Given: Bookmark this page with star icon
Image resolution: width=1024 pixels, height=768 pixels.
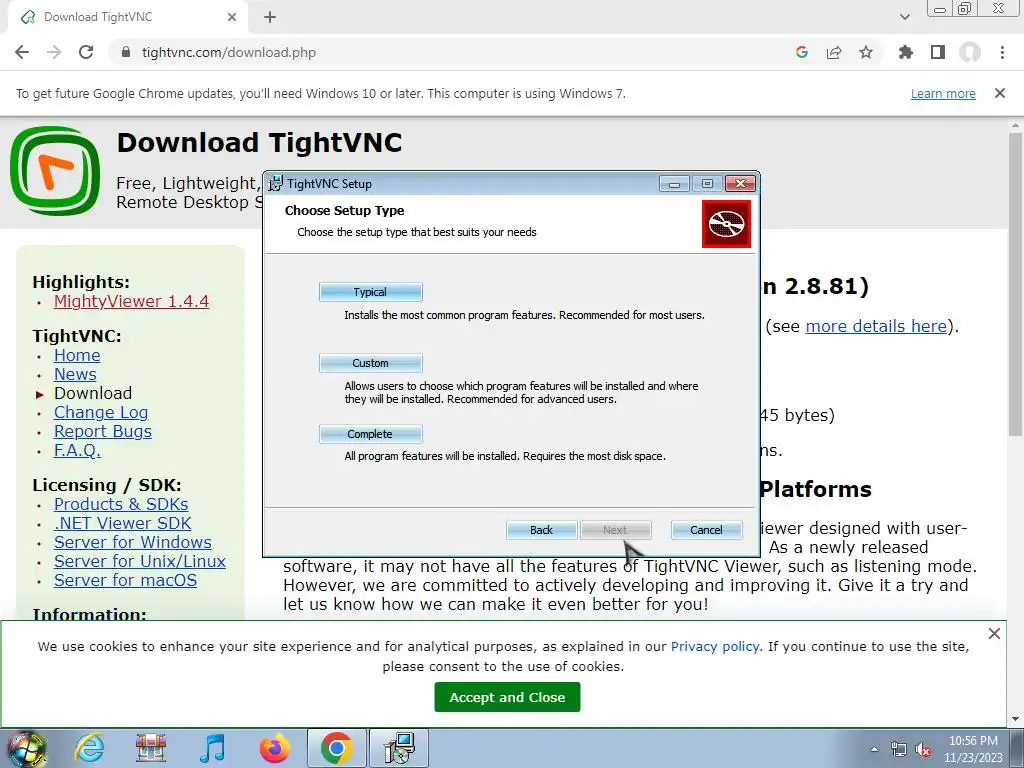Looking at the screenshot, I should [866, 52].
